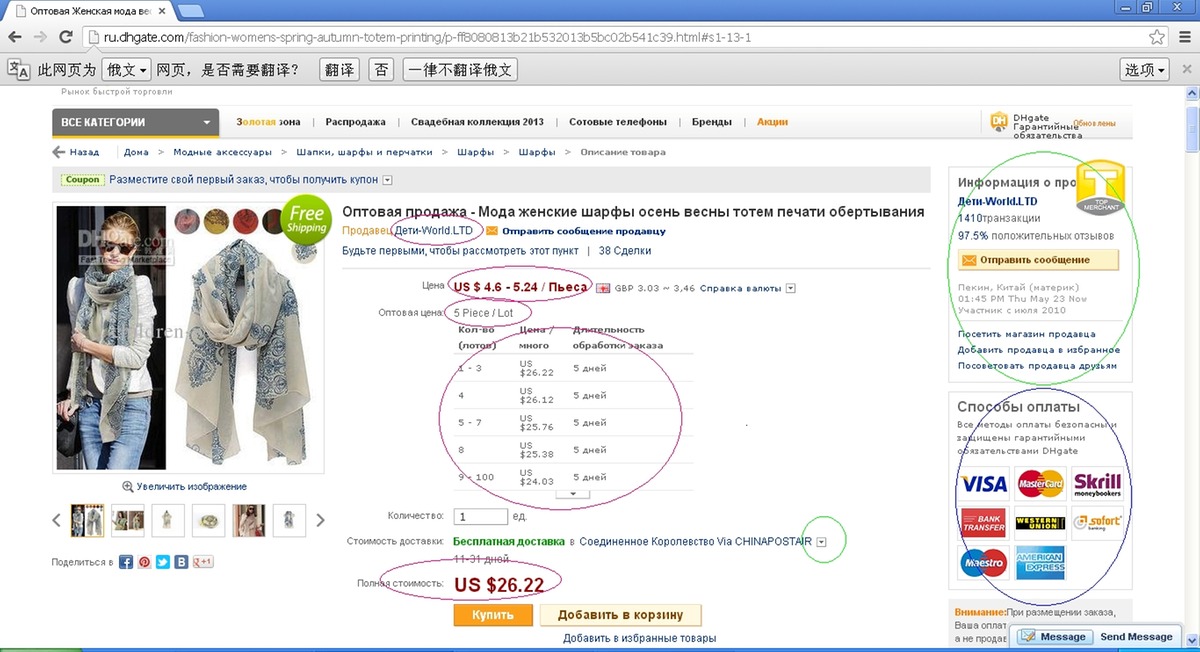Open the currency reference dropdown
This screenshot has width=1200, height=652.
tap(790, 288)
